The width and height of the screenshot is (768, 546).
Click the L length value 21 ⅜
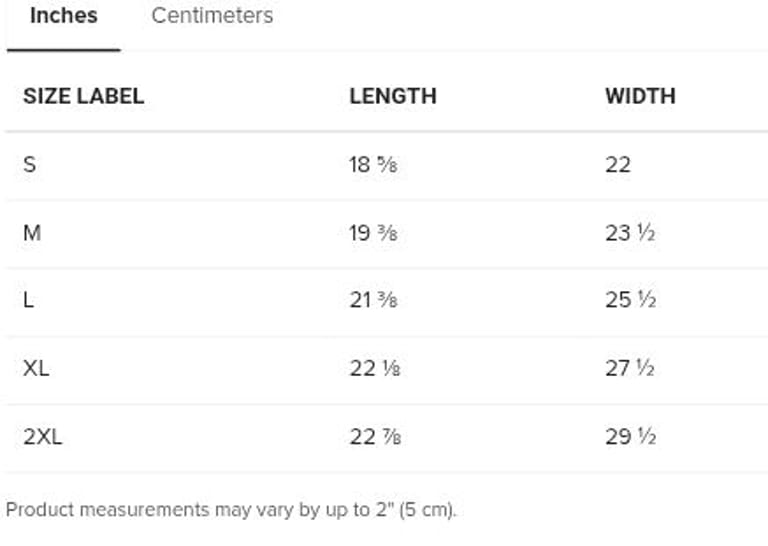[x=373, y=300]
